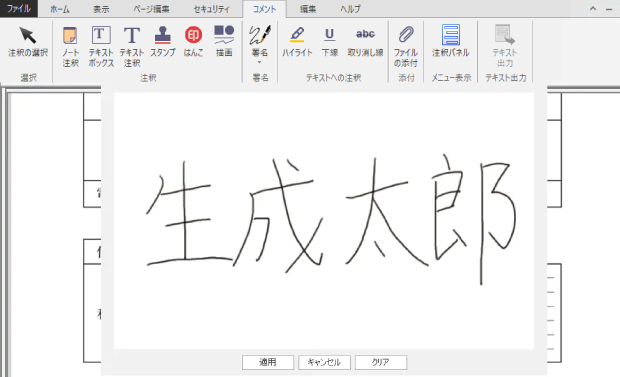This screenshot has width=620, height=377.
Task: Add a ノート注釈 sticky note
Action: tap(70, 46)
